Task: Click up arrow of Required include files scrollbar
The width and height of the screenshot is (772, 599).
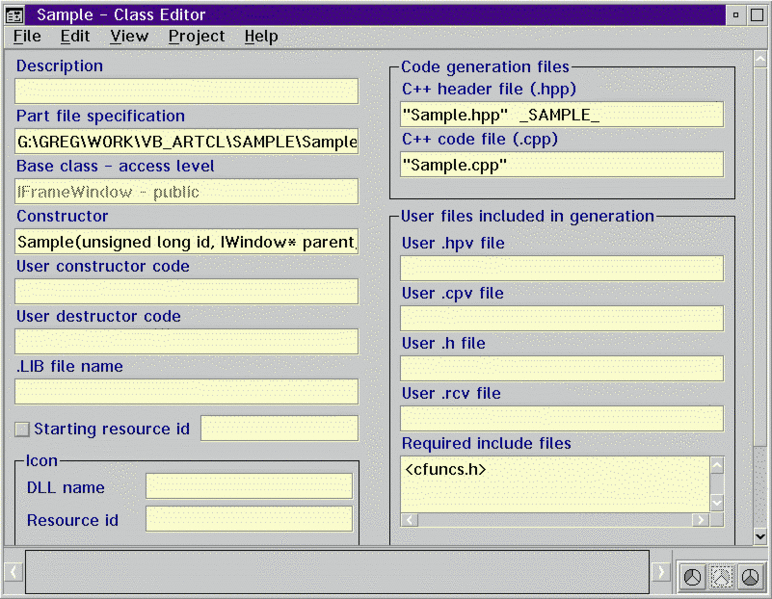Action: (x=717, y=465)
